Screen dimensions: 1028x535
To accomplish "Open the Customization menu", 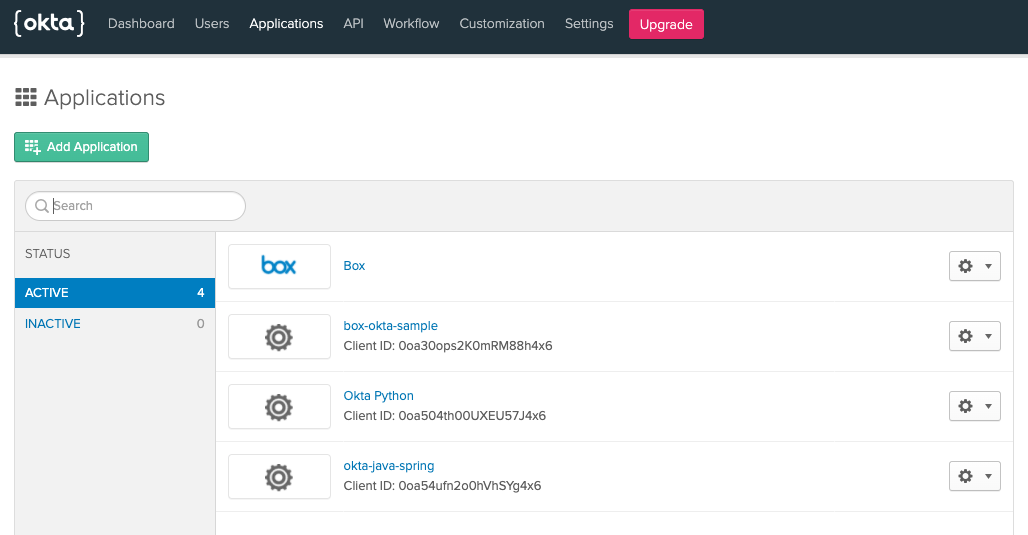I will (x=502, y=24).
